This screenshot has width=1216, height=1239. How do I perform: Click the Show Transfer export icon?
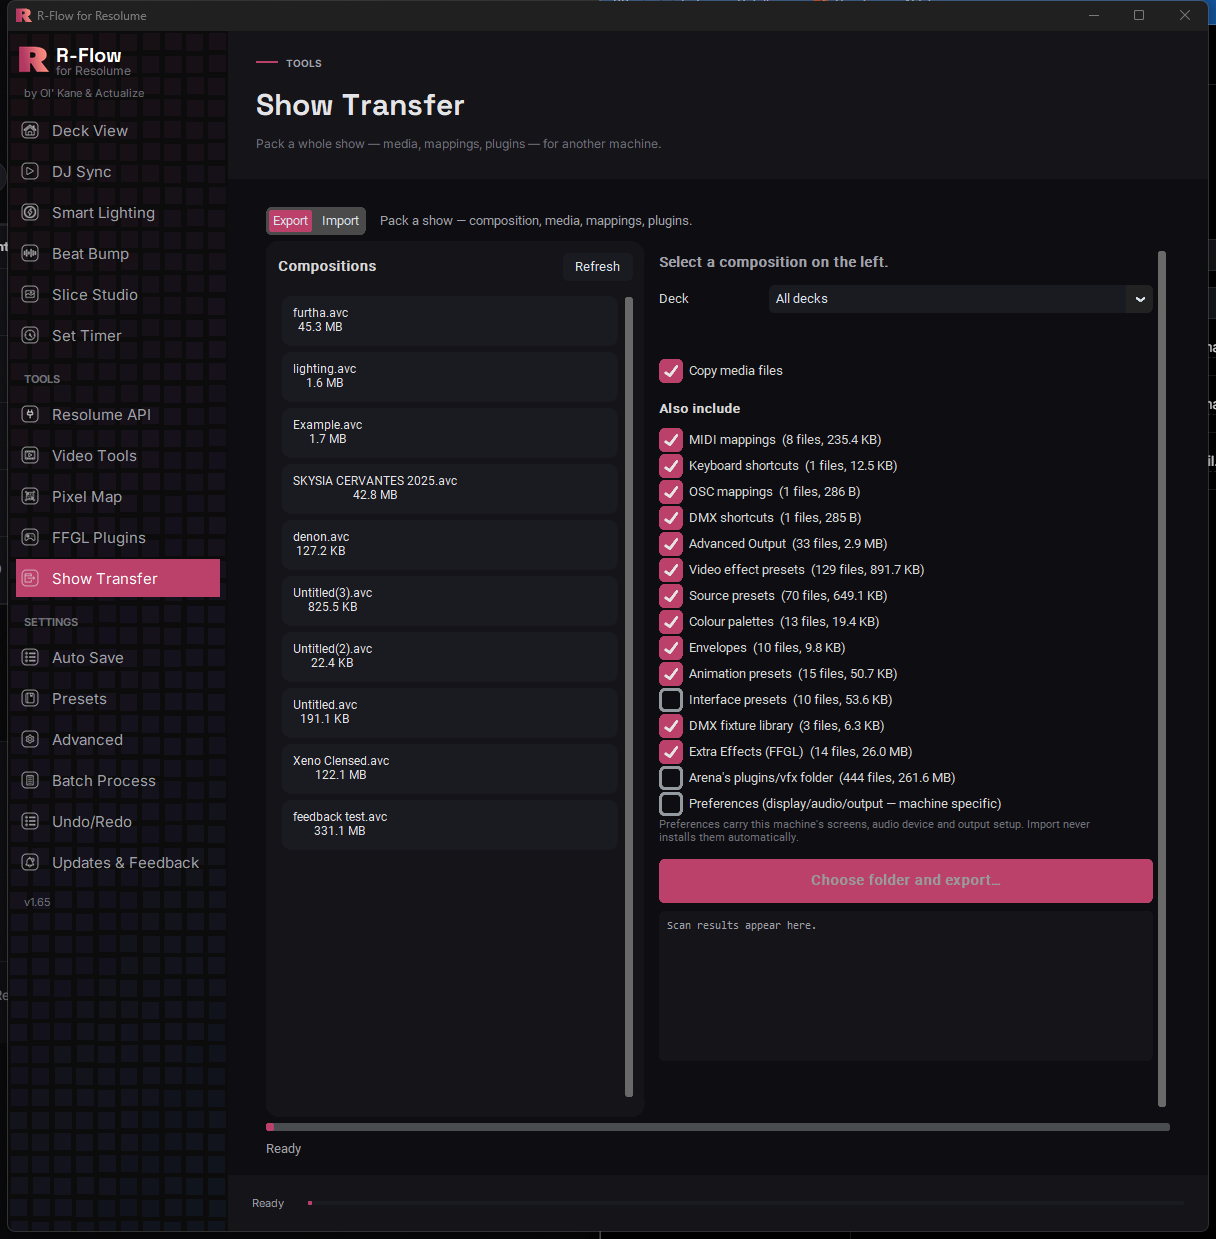pos(30,578)
